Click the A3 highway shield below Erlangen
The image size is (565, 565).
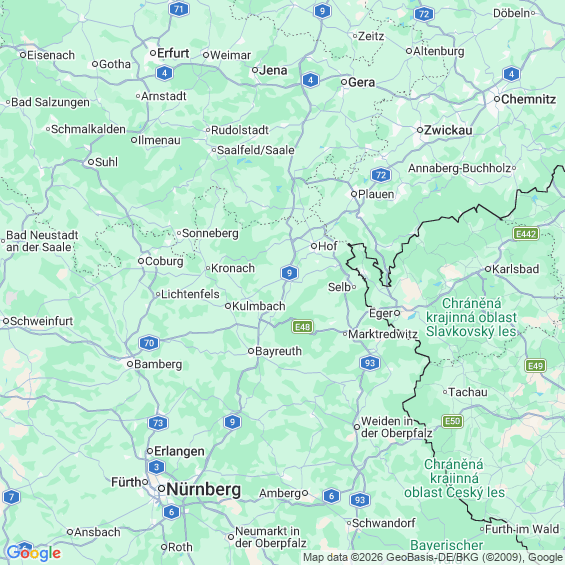(156, 467)
